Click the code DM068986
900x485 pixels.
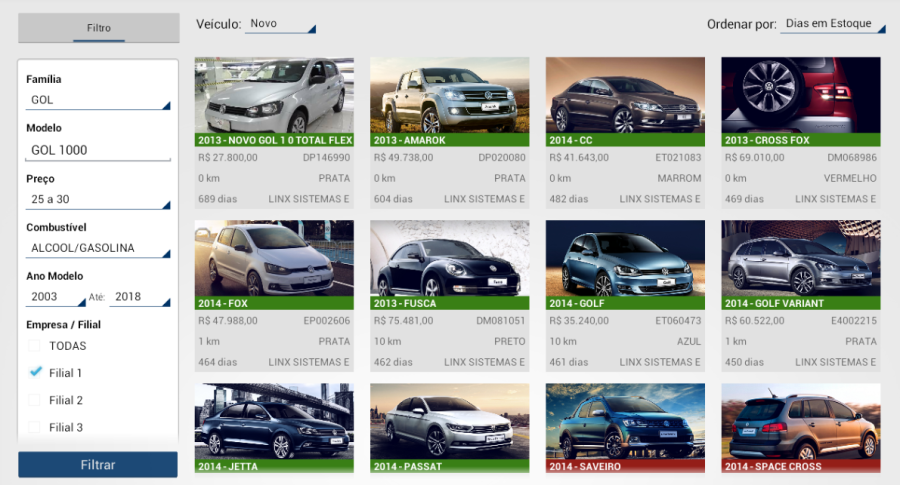click(852, 157)
